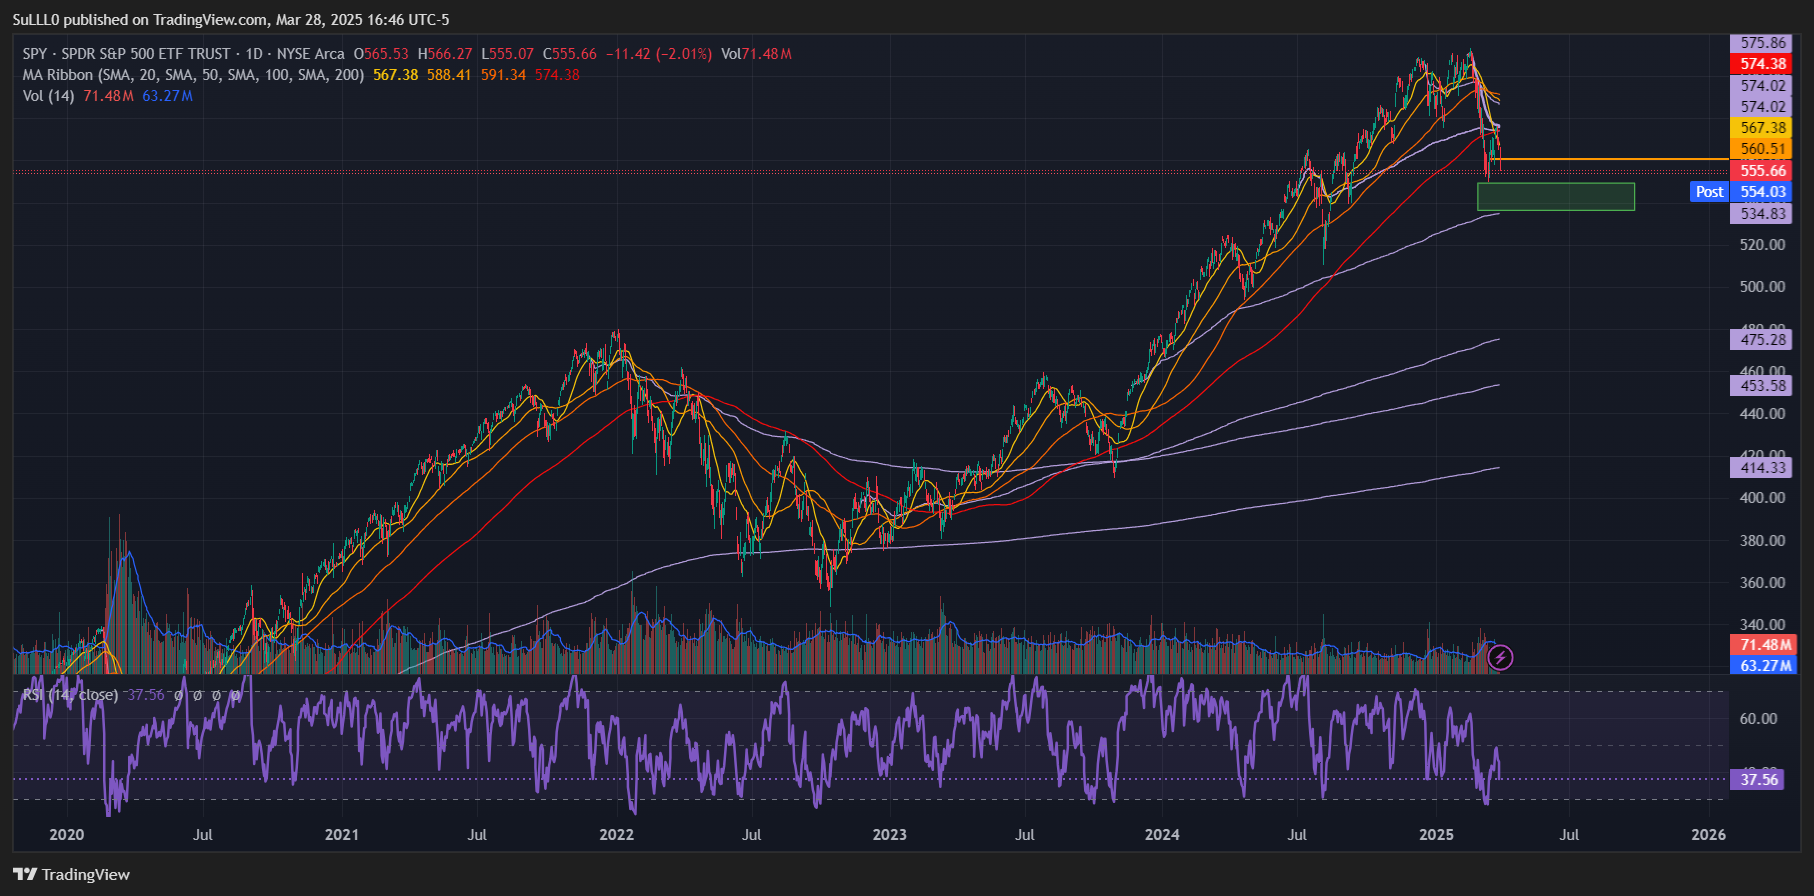Click the change value -11.42 (-2.01%)

[659, 54]
